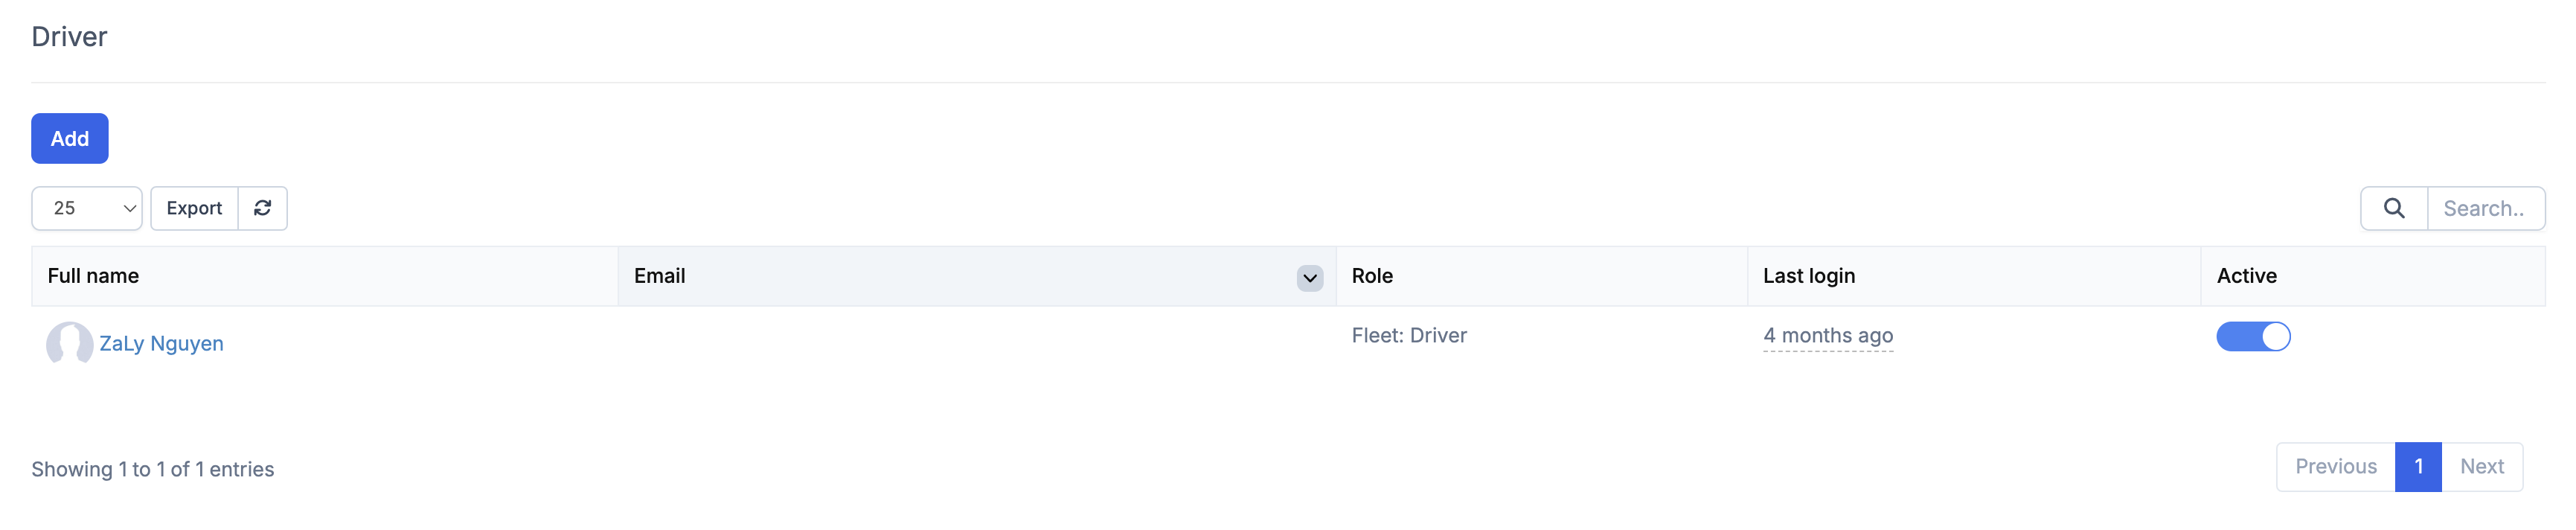Image resolution: width=2576 pixels, height=530 pixels.
Task: Go to the Next page
Action: (x=2481, y=467)
